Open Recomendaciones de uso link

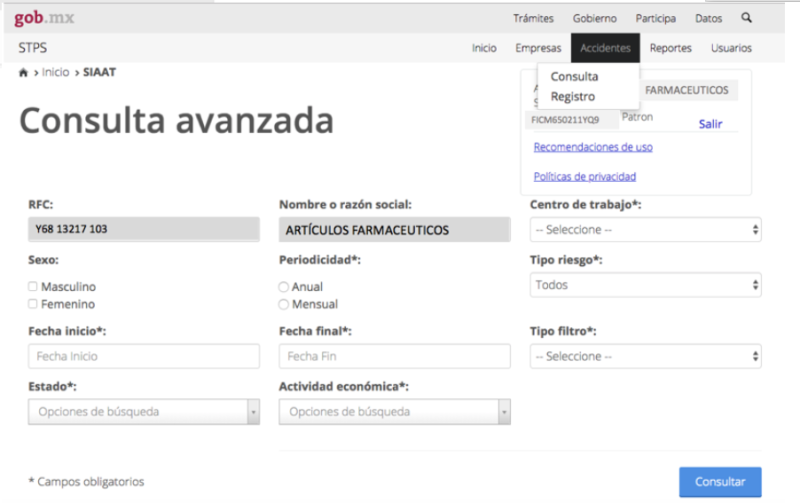pos(593,147)
